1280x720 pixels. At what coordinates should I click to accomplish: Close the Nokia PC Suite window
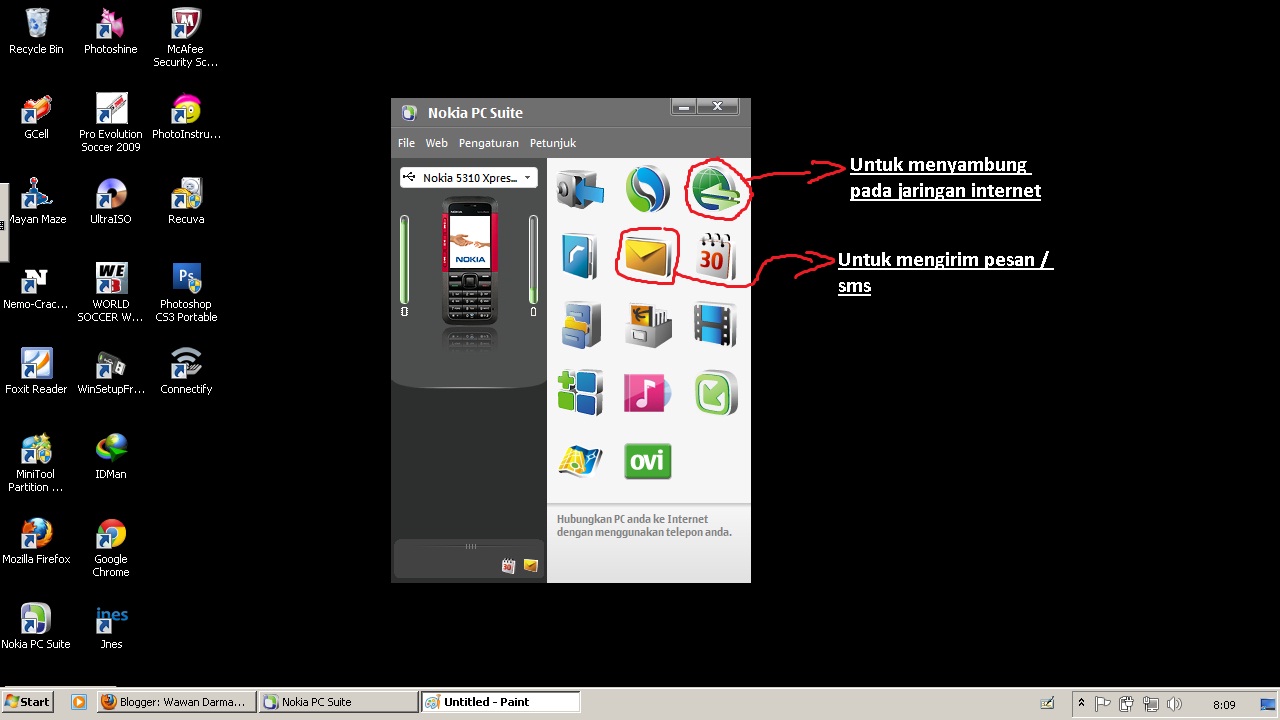[717, 107]
